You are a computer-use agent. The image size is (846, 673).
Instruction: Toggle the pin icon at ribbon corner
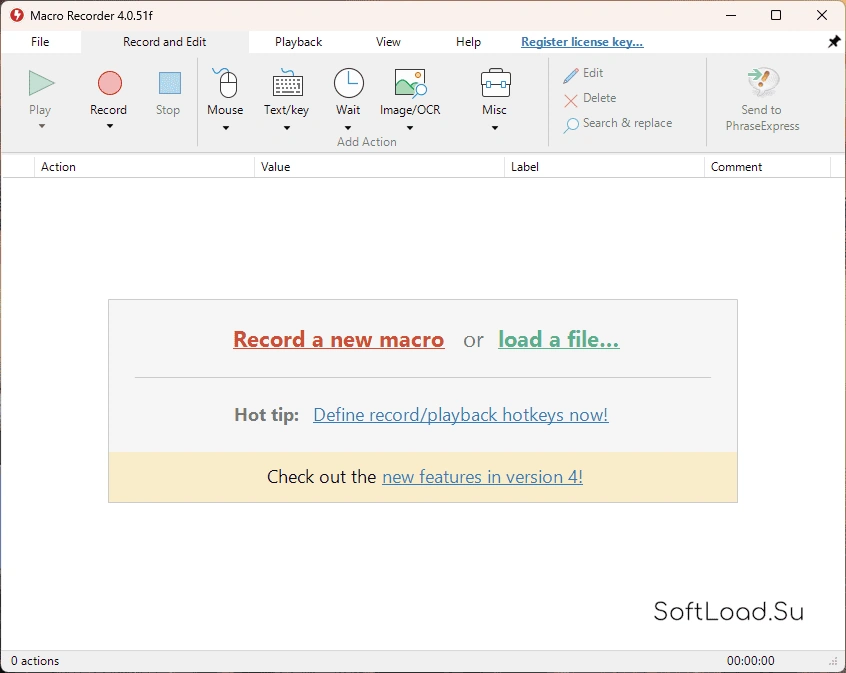click(834, 42)
